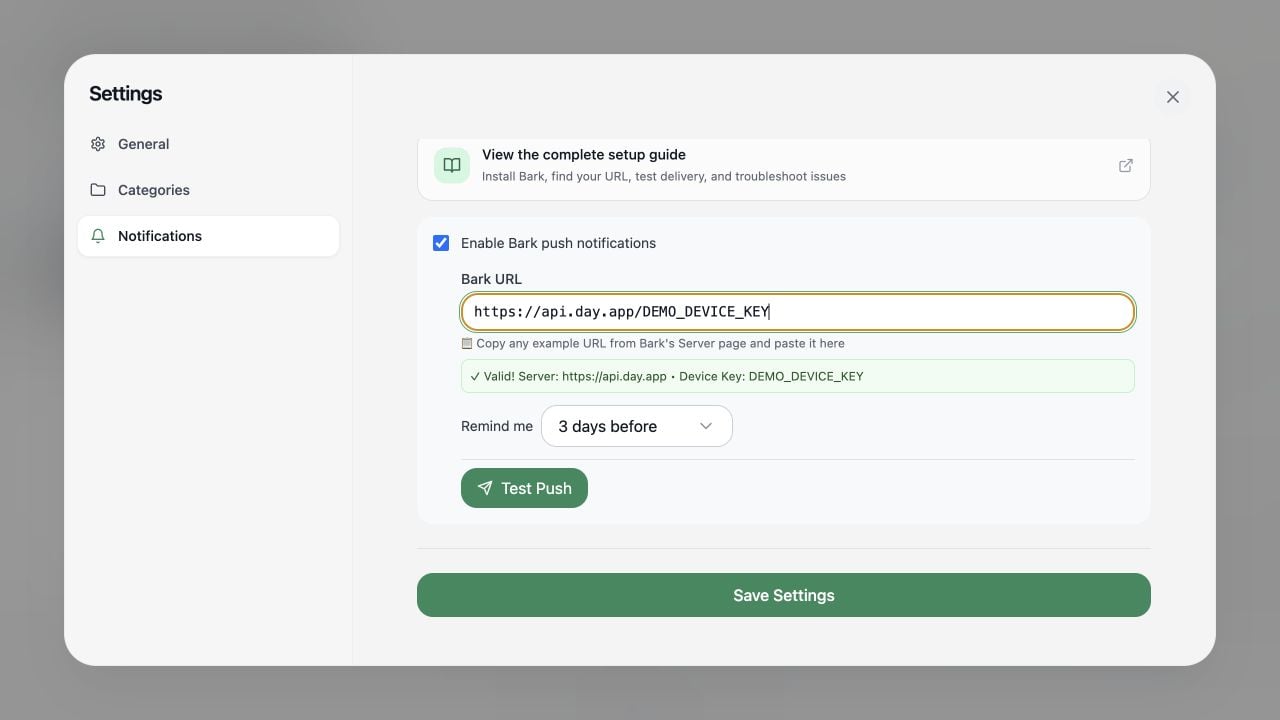The width and height of the screenshot is (1280, 720).
Task: Click the 'Enable Bark push notifications' label
Action: (558, 243)
